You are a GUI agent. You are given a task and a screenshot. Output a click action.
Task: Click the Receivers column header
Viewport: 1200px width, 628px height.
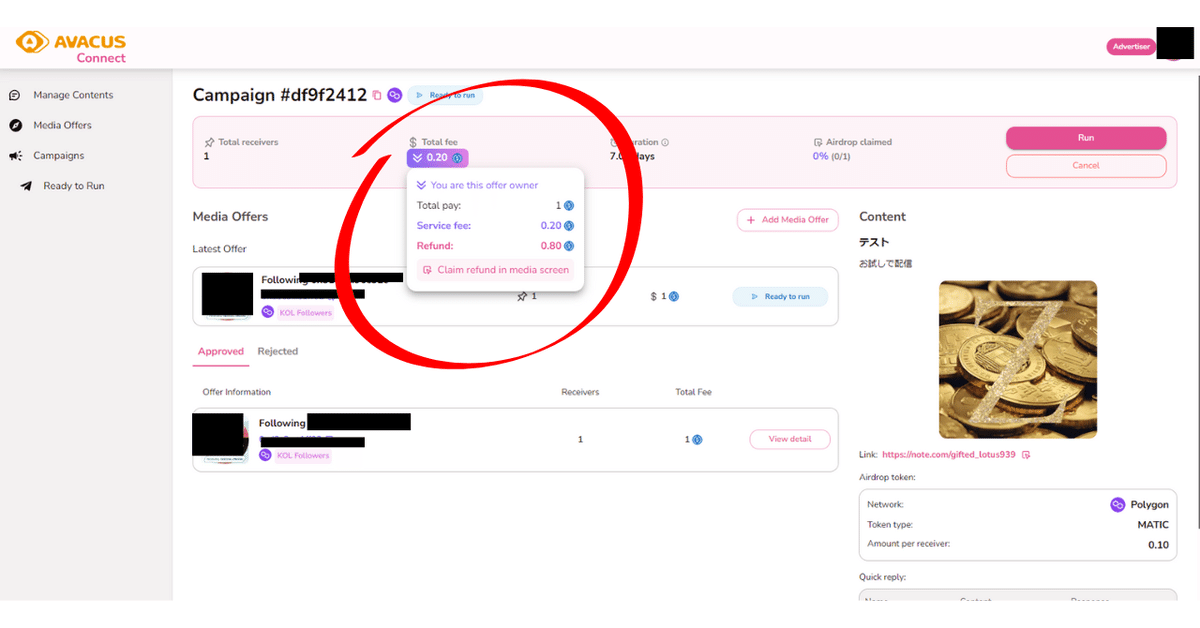click(580, 392)
